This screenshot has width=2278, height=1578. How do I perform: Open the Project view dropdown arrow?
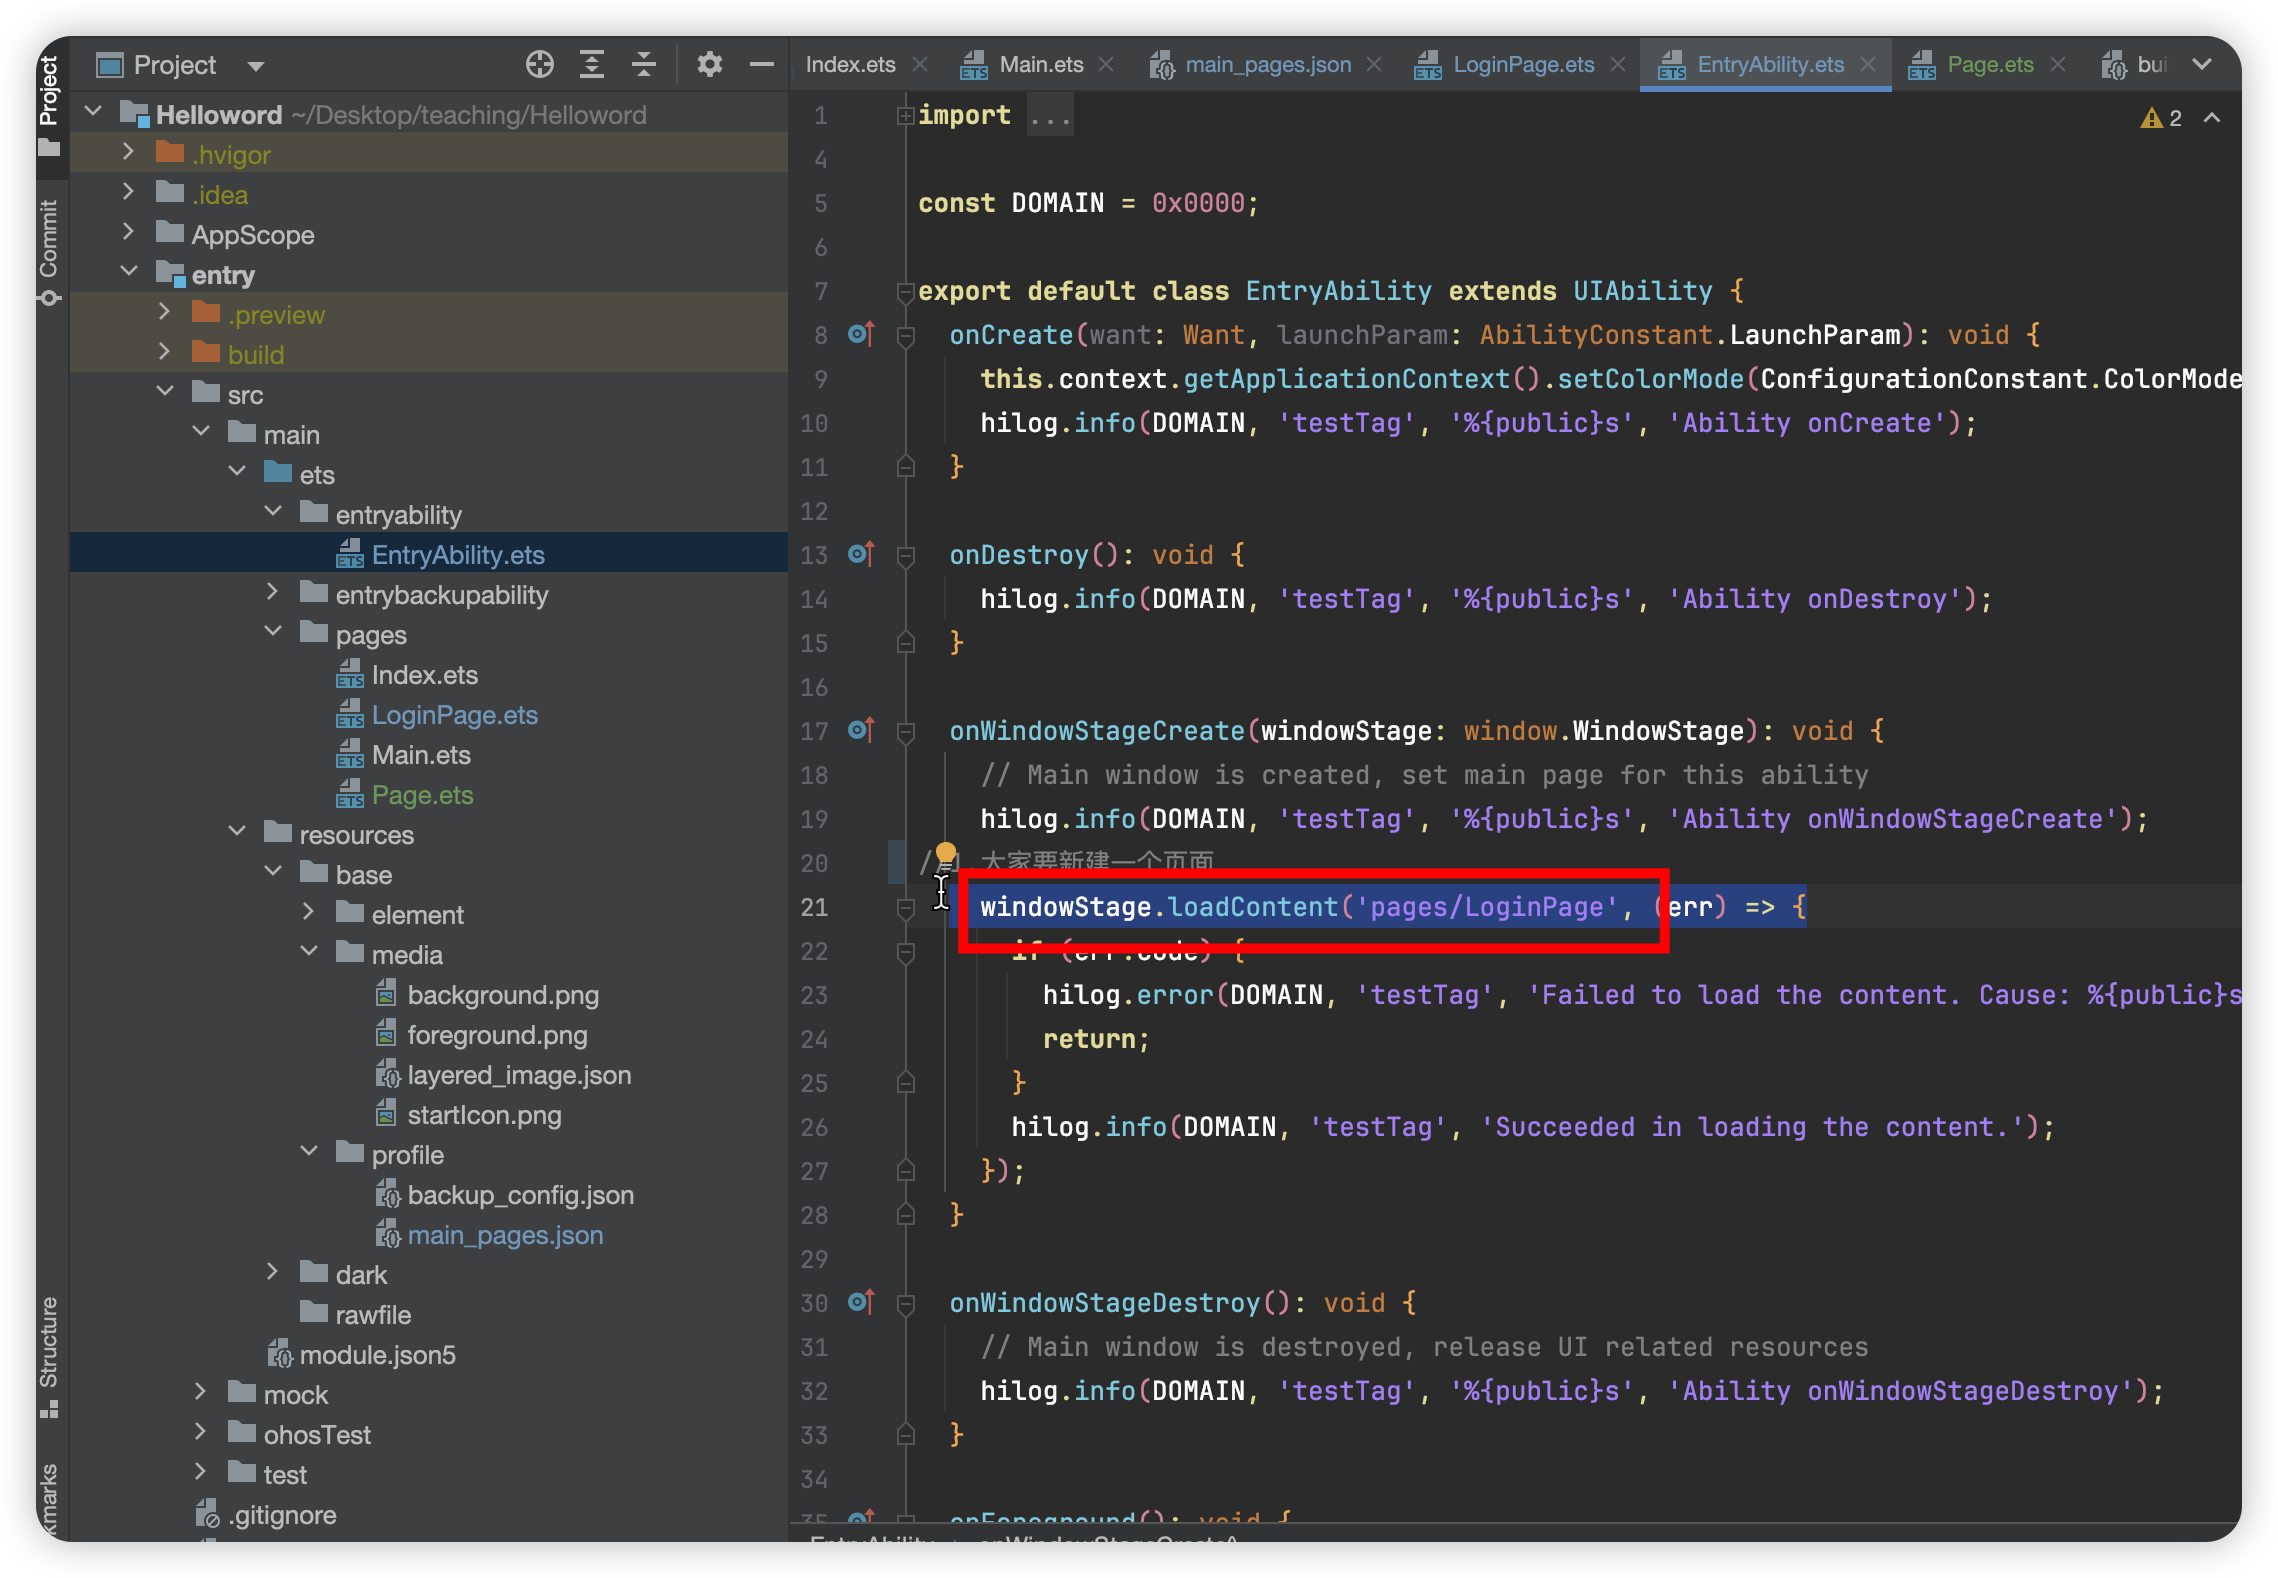pyautogui.click(x=256, y=66)
